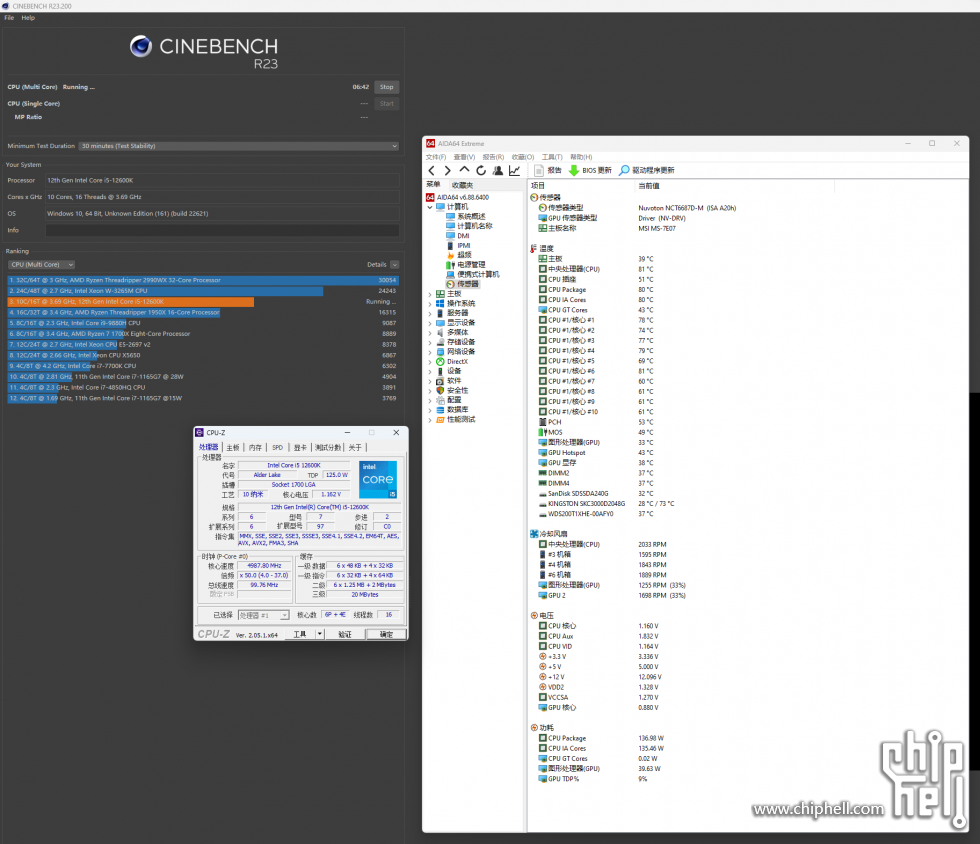Click 性能测试 benchmark icon in tree
The image size is (980, 844).
(440, 419)
